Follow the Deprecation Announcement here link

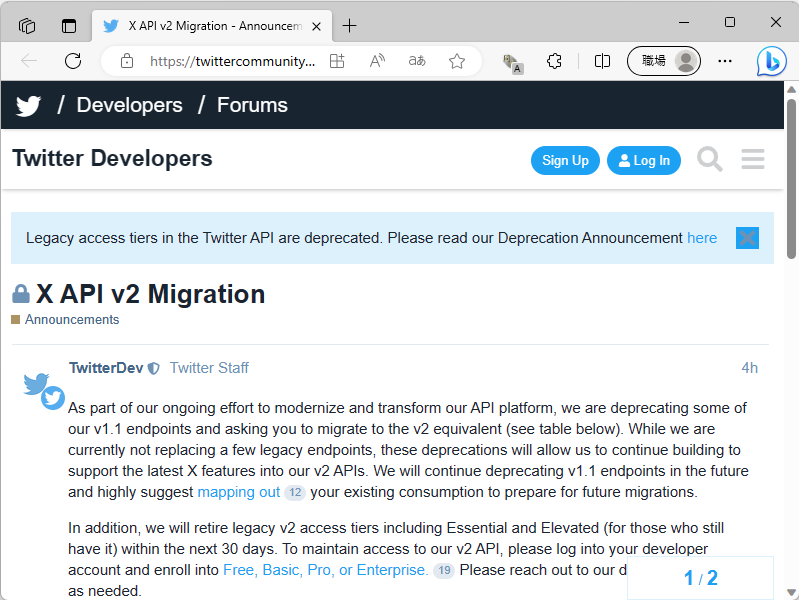[702, 238]
